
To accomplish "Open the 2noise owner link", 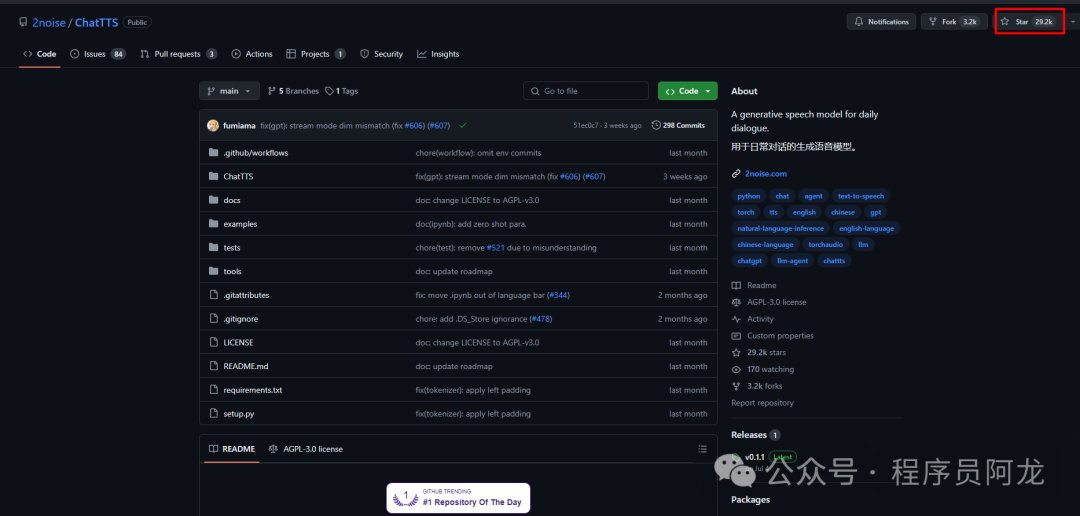I will (x=49, y=22).
